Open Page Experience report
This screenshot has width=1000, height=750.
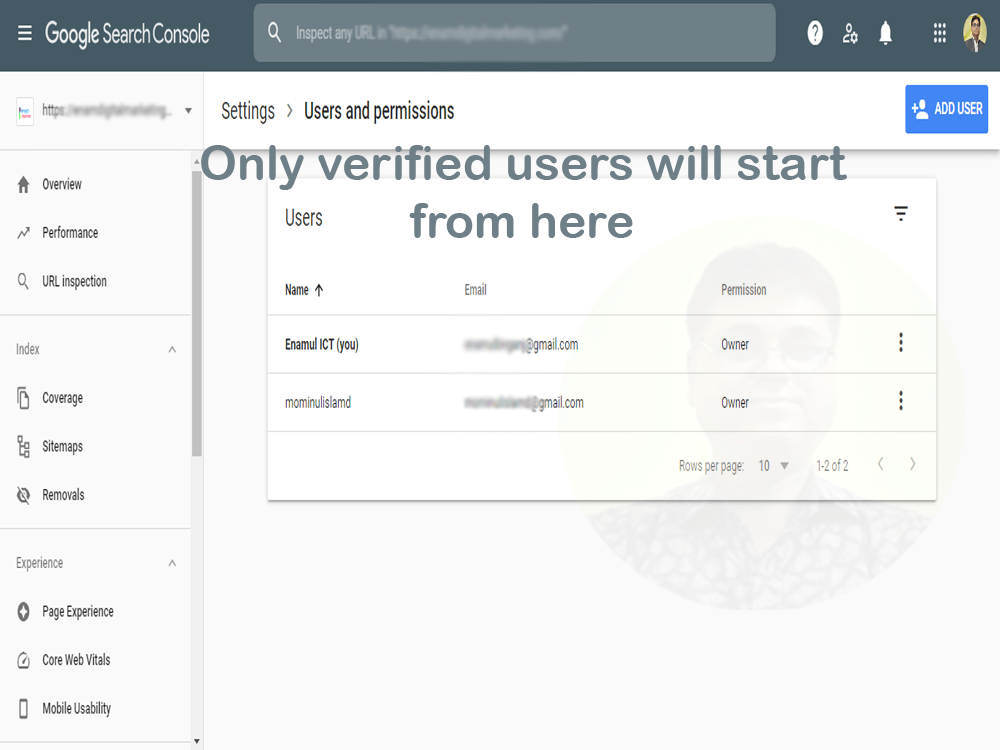(x=78, y=612)
